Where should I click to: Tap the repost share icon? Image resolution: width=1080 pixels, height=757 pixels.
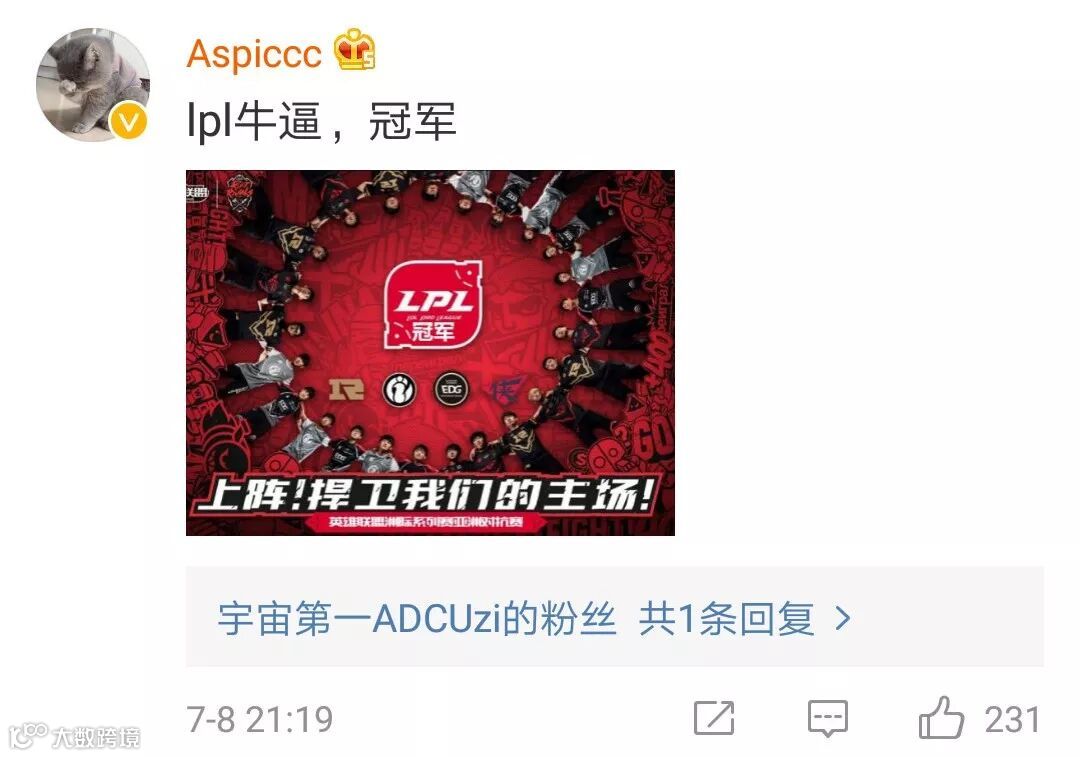click(x=714, y=719)
